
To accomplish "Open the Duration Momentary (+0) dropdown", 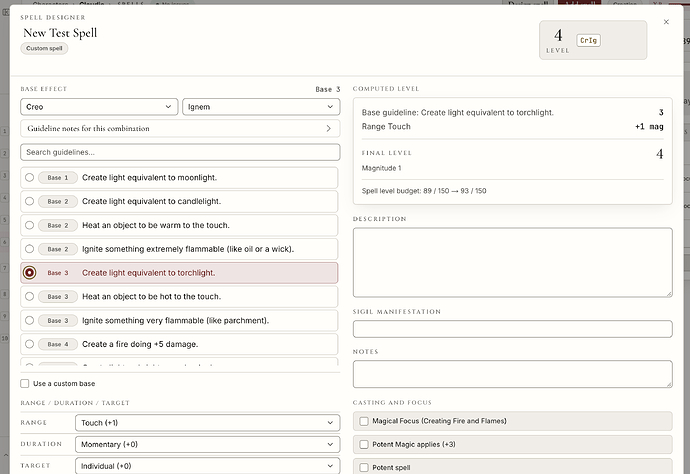I will (207, 445).
